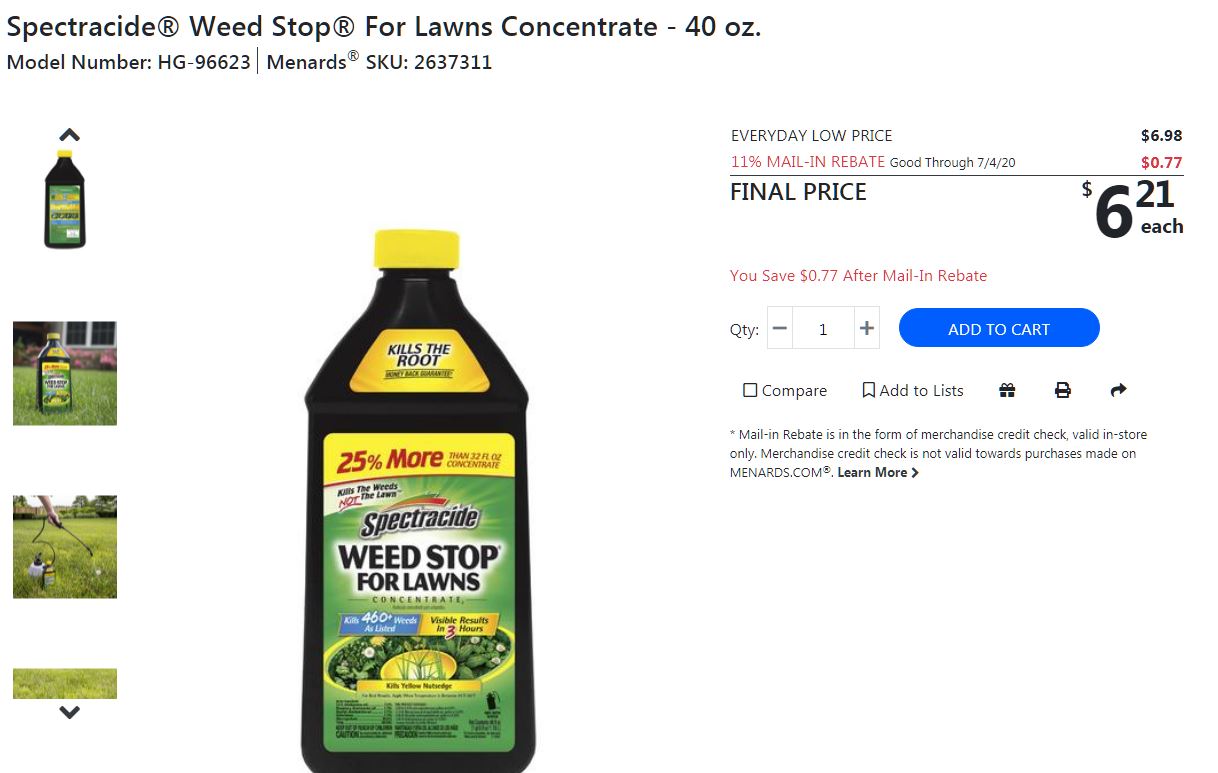Viewport: 1218px width, 773px height.
Task: Click the print page icon
Action: [1063, 390]
